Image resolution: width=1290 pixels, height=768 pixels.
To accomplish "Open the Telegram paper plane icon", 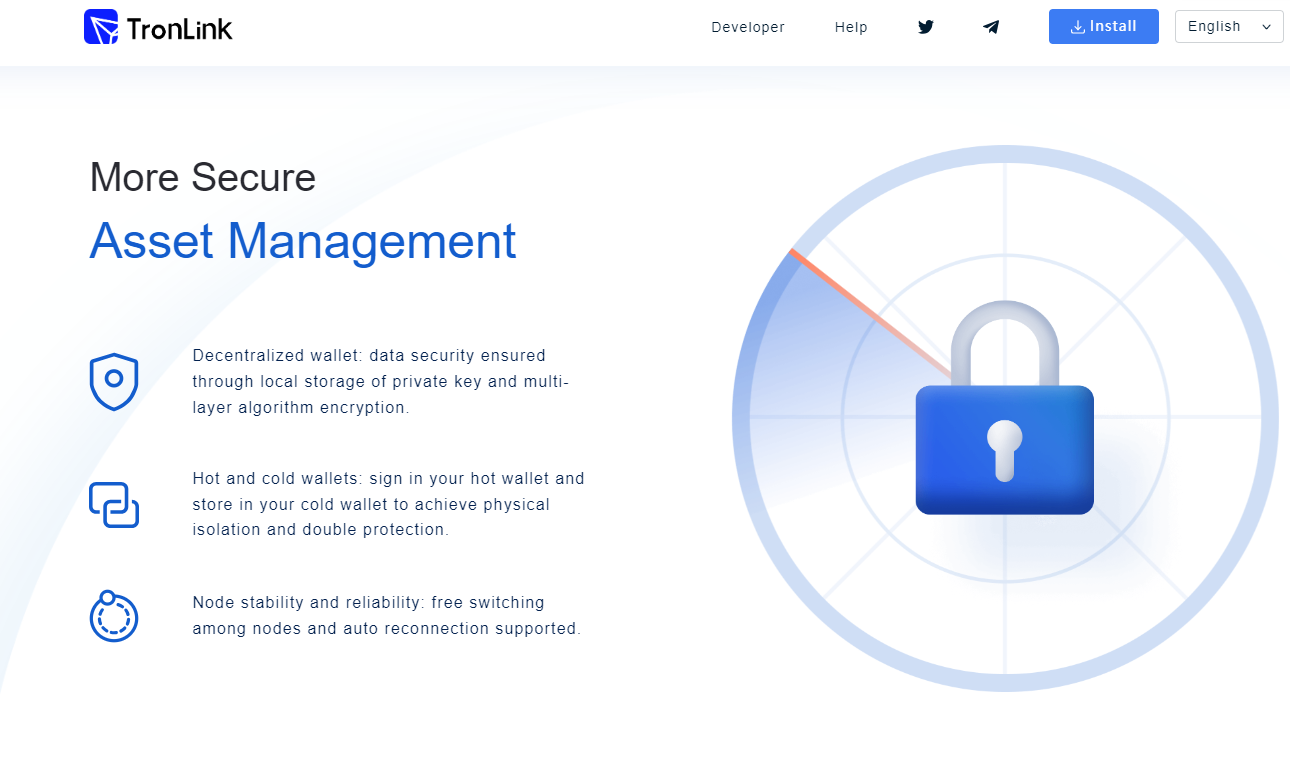I will point(991,27).
